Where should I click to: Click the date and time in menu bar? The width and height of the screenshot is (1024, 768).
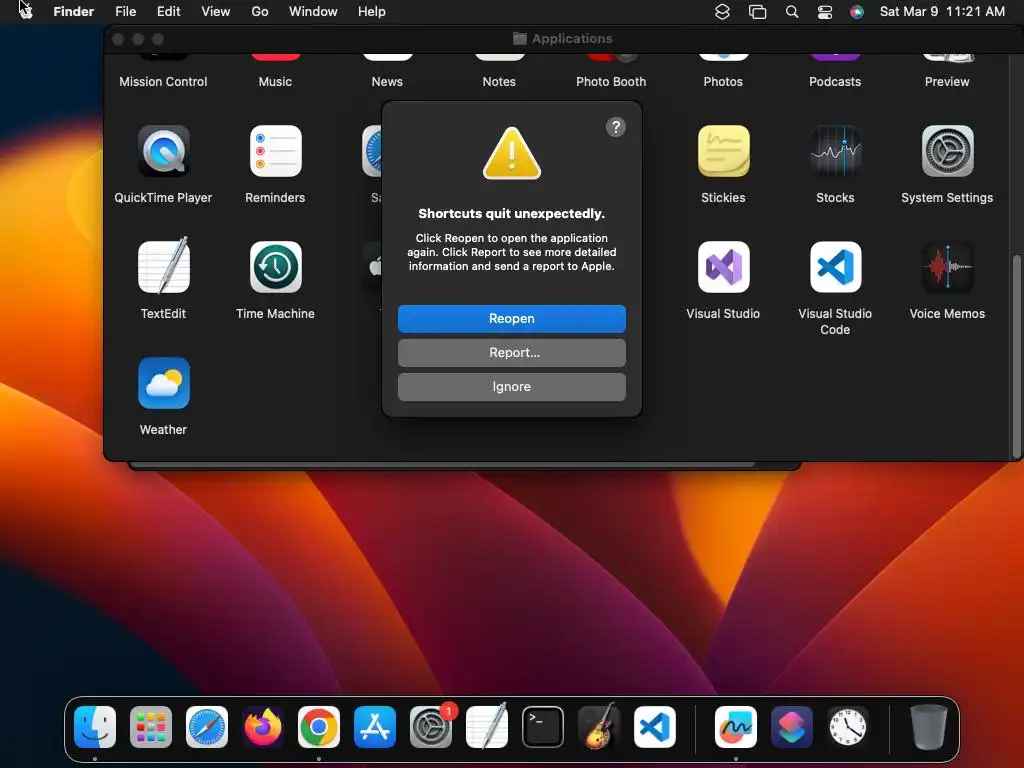[942, 11]
